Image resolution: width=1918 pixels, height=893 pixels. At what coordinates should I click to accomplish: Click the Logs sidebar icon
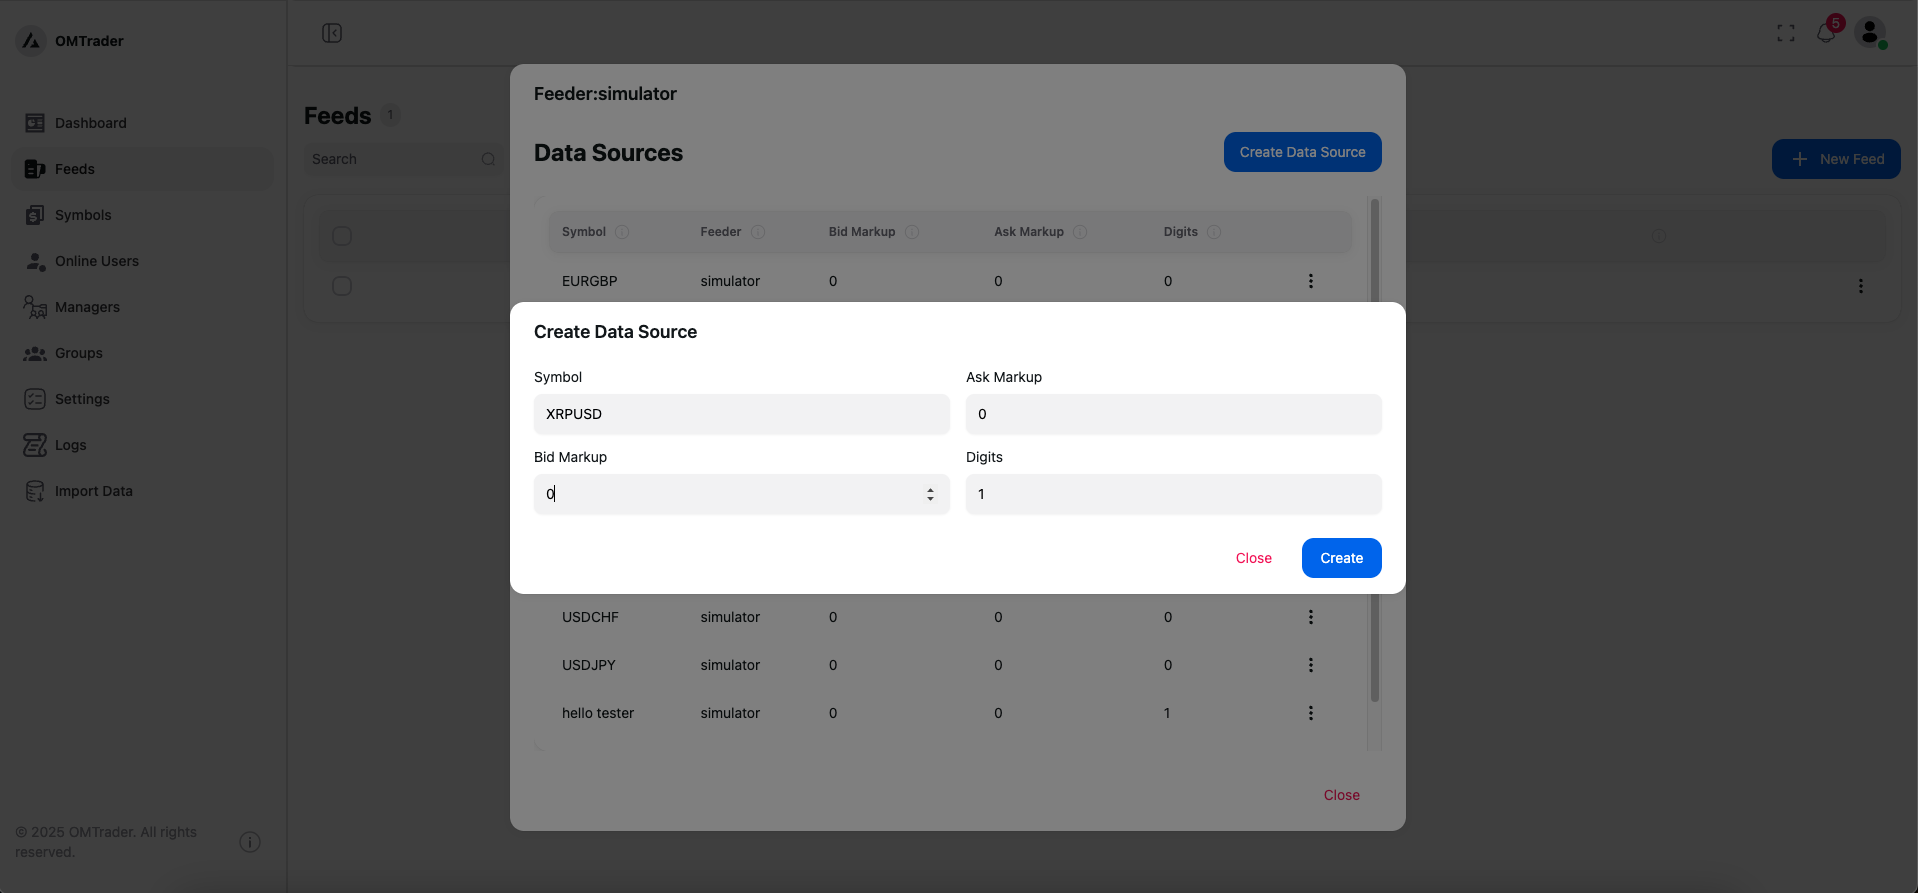point(35,445)
